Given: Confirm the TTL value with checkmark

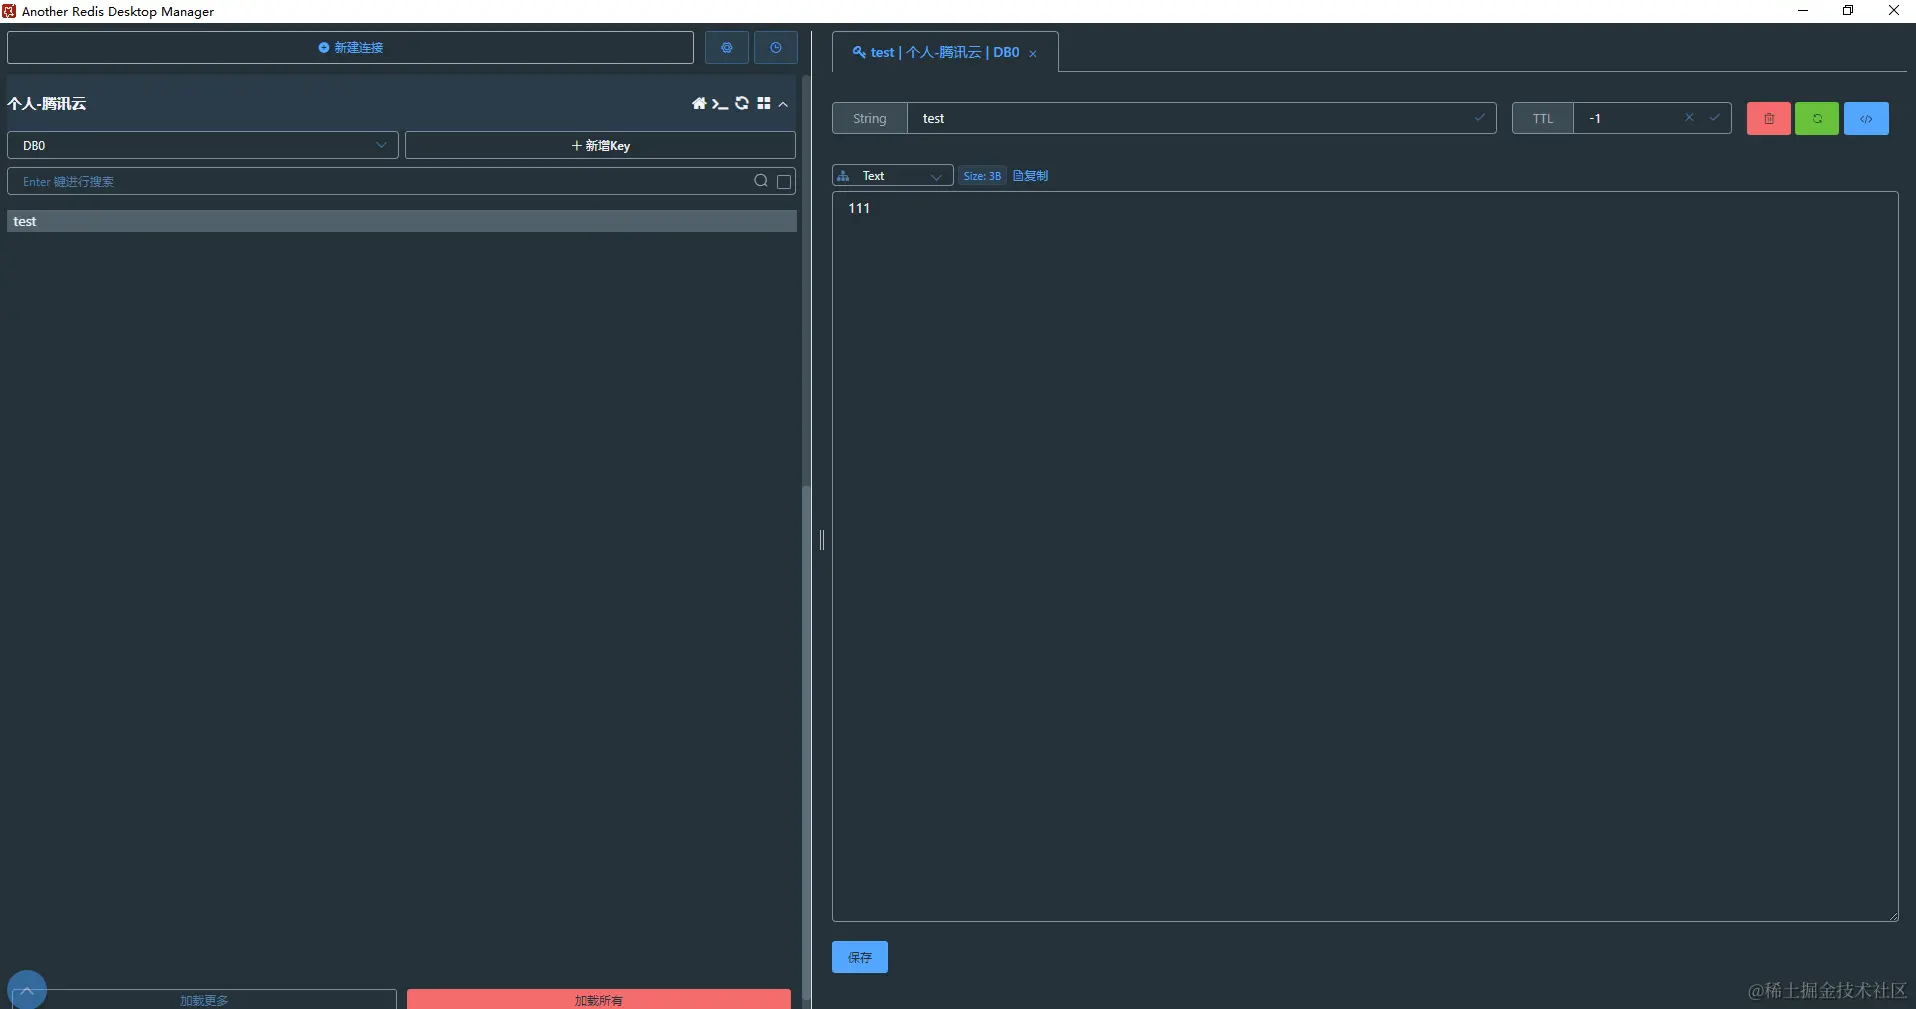Looking at the screenshot, I should (x=1714, y=118).
